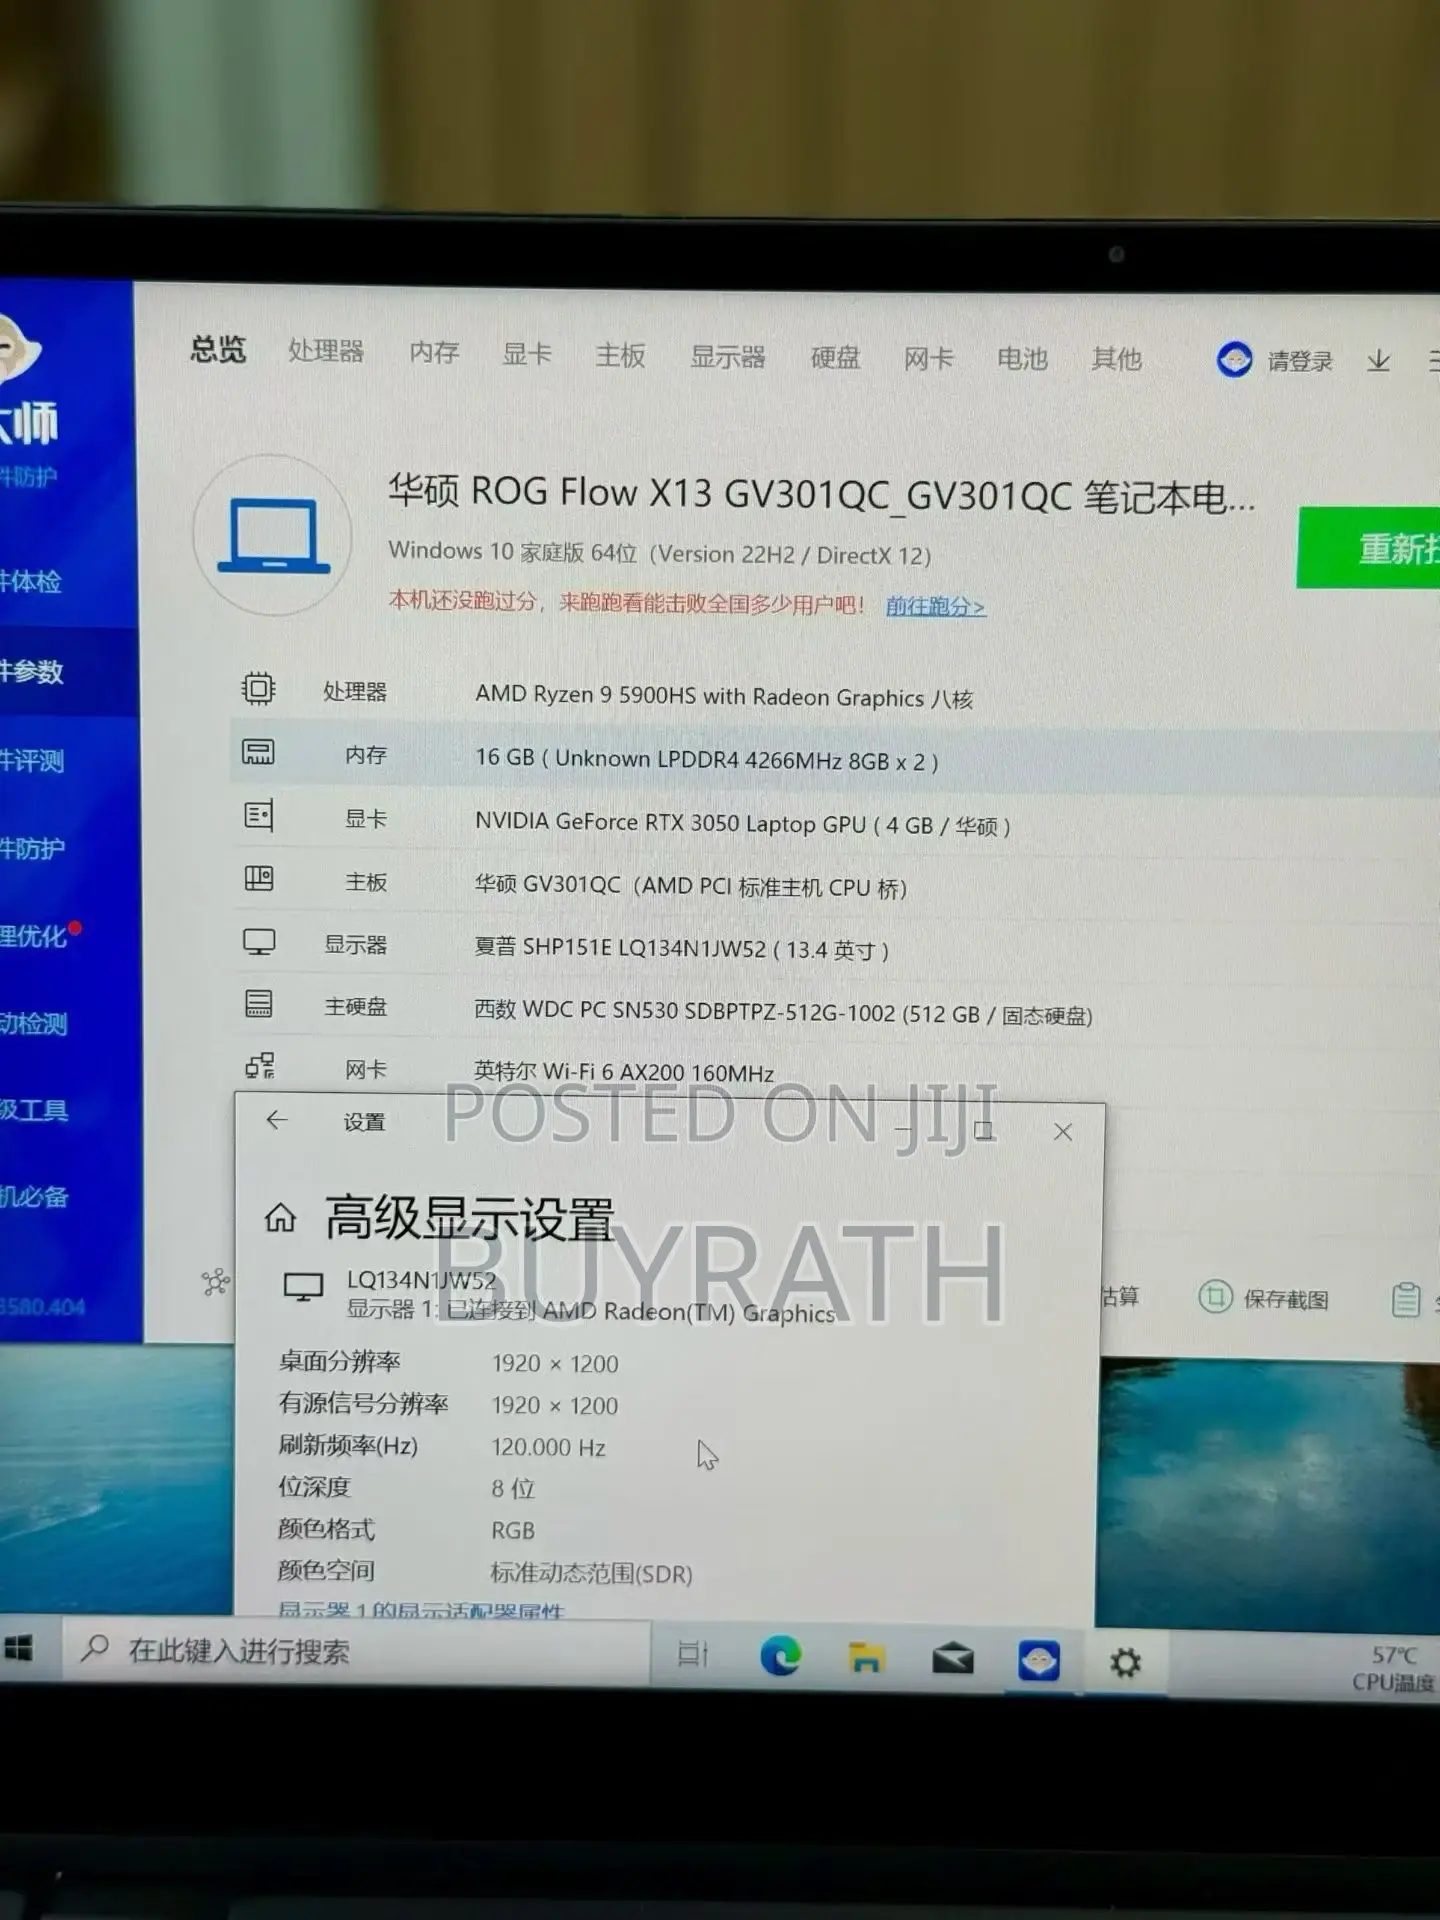Select 英特尔 Wi-Fi 6 AX200 text
The width and height of the screenshot is (1440, 1920).
point(624,1072)
